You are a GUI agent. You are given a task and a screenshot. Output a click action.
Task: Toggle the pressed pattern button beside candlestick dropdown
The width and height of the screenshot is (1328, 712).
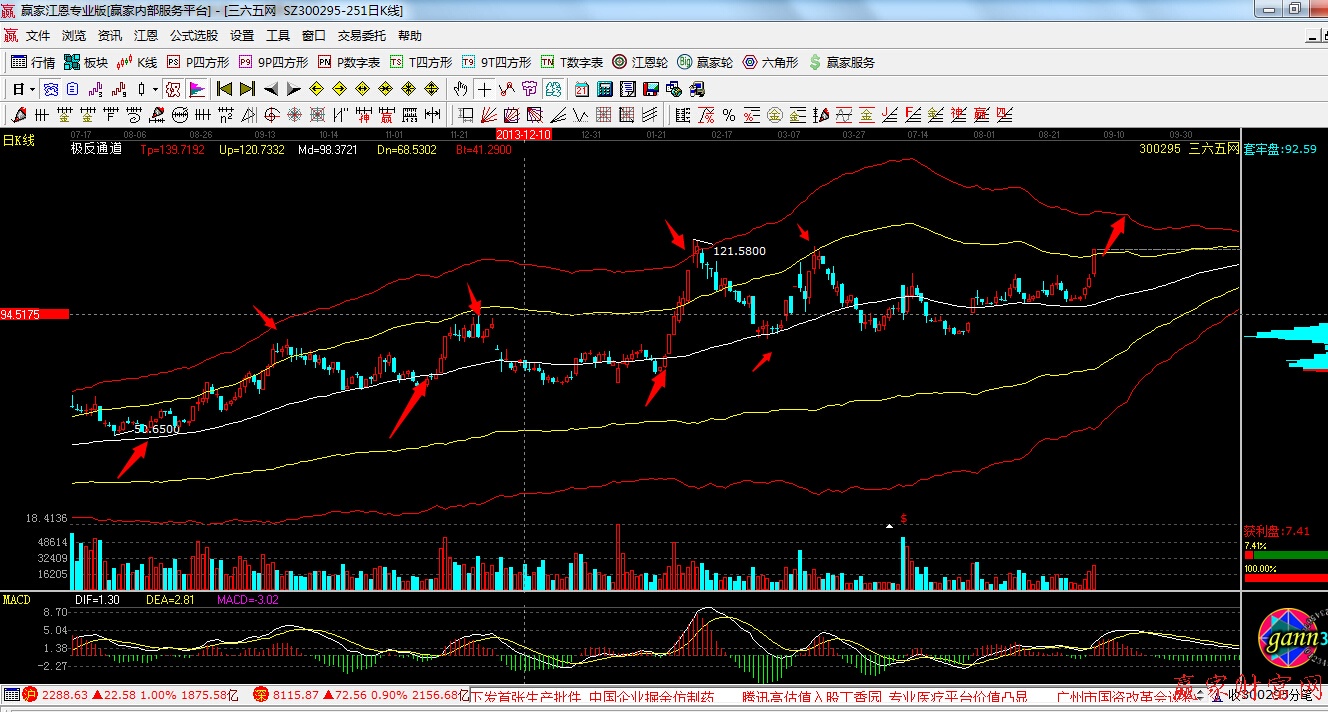[174, 89]
